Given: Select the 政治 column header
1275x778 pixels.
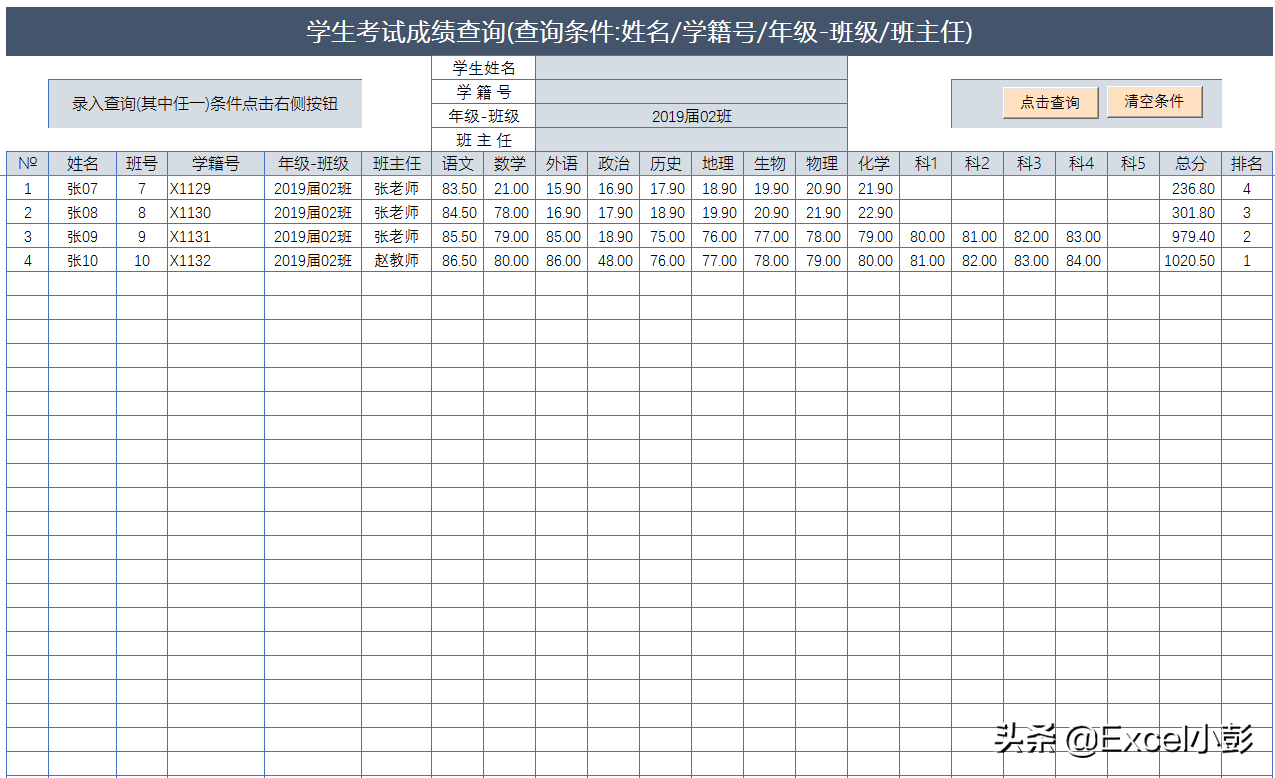Looking at the screenshot, I should 614,164.
